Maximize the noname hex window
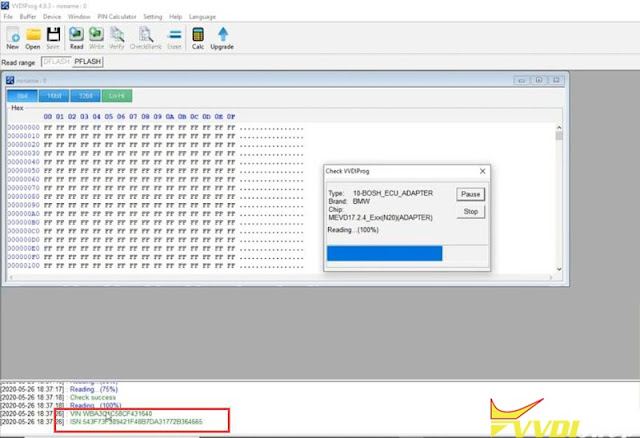The height and width of the screenshot is (438, 640). 539,80
